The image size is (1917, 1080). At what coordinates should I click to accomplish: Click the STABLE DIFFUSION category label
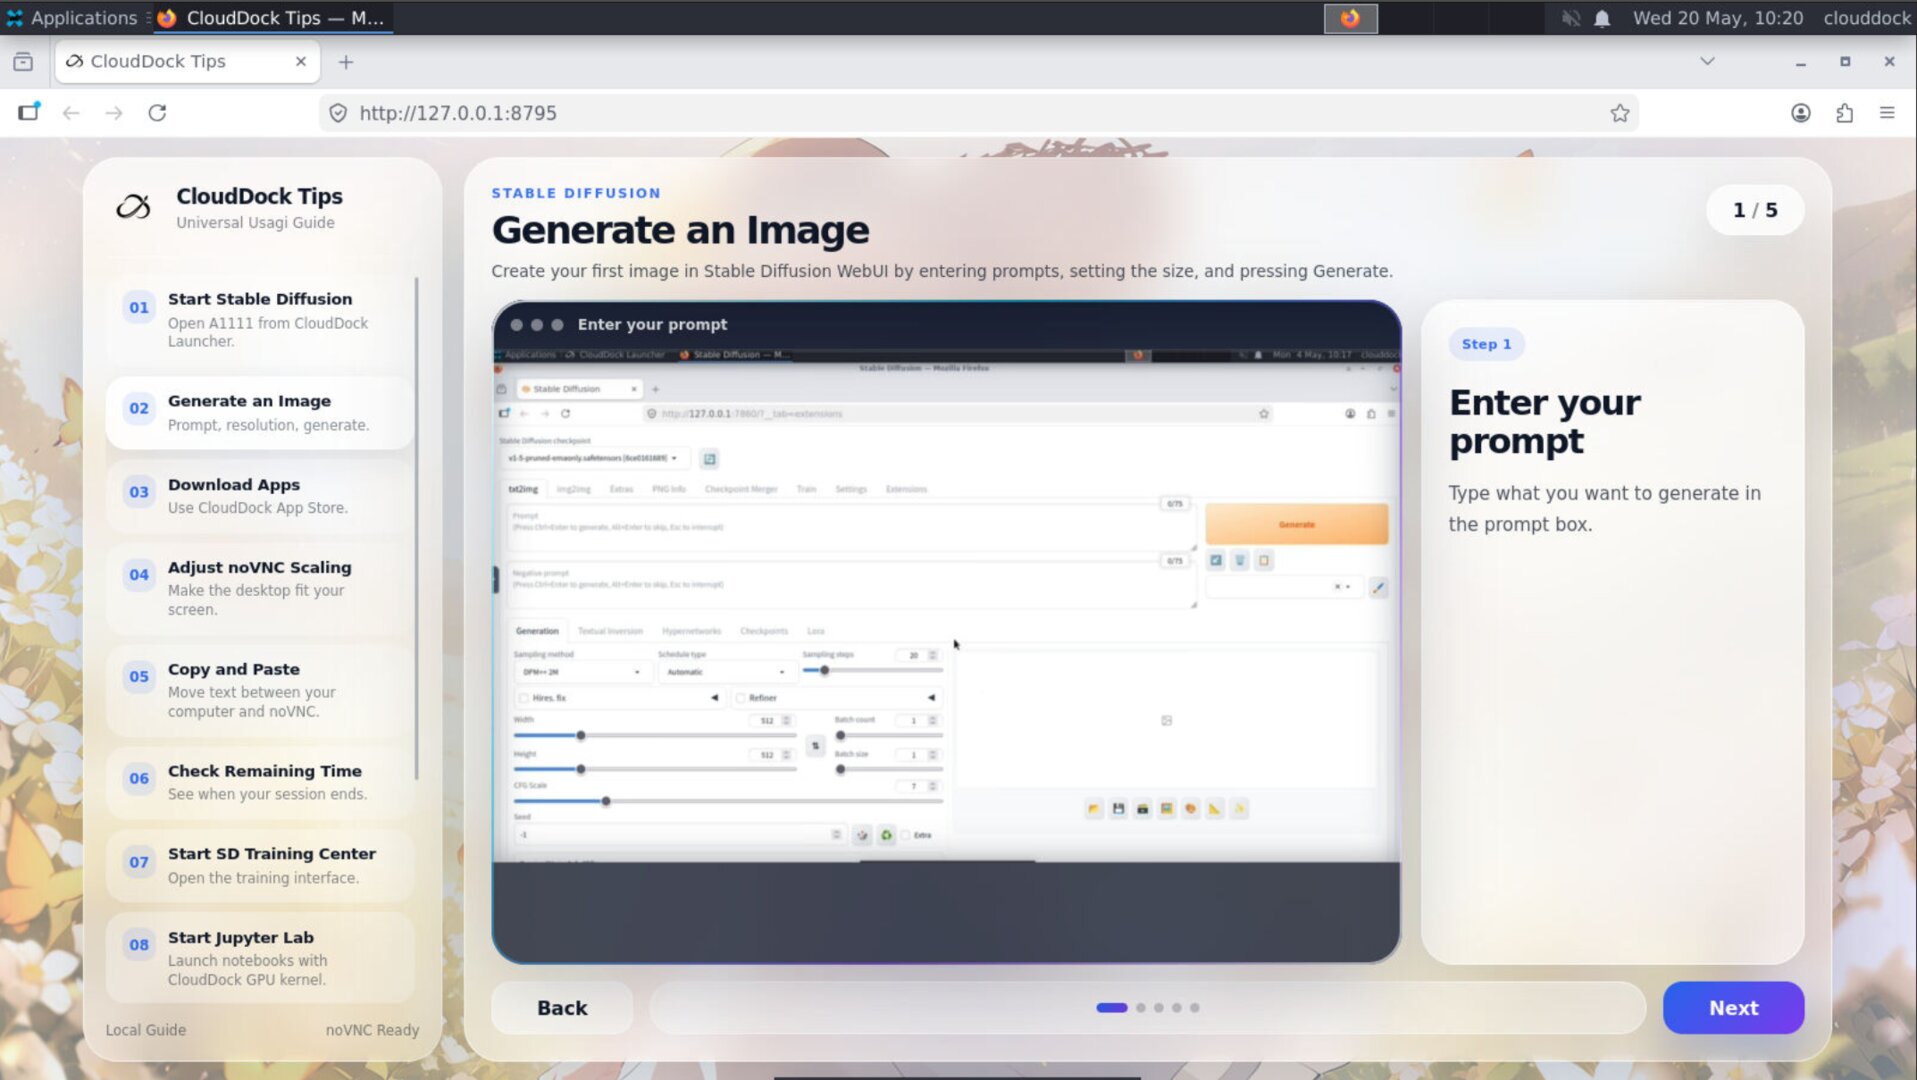pyautogui.click(x=576, y=193)
